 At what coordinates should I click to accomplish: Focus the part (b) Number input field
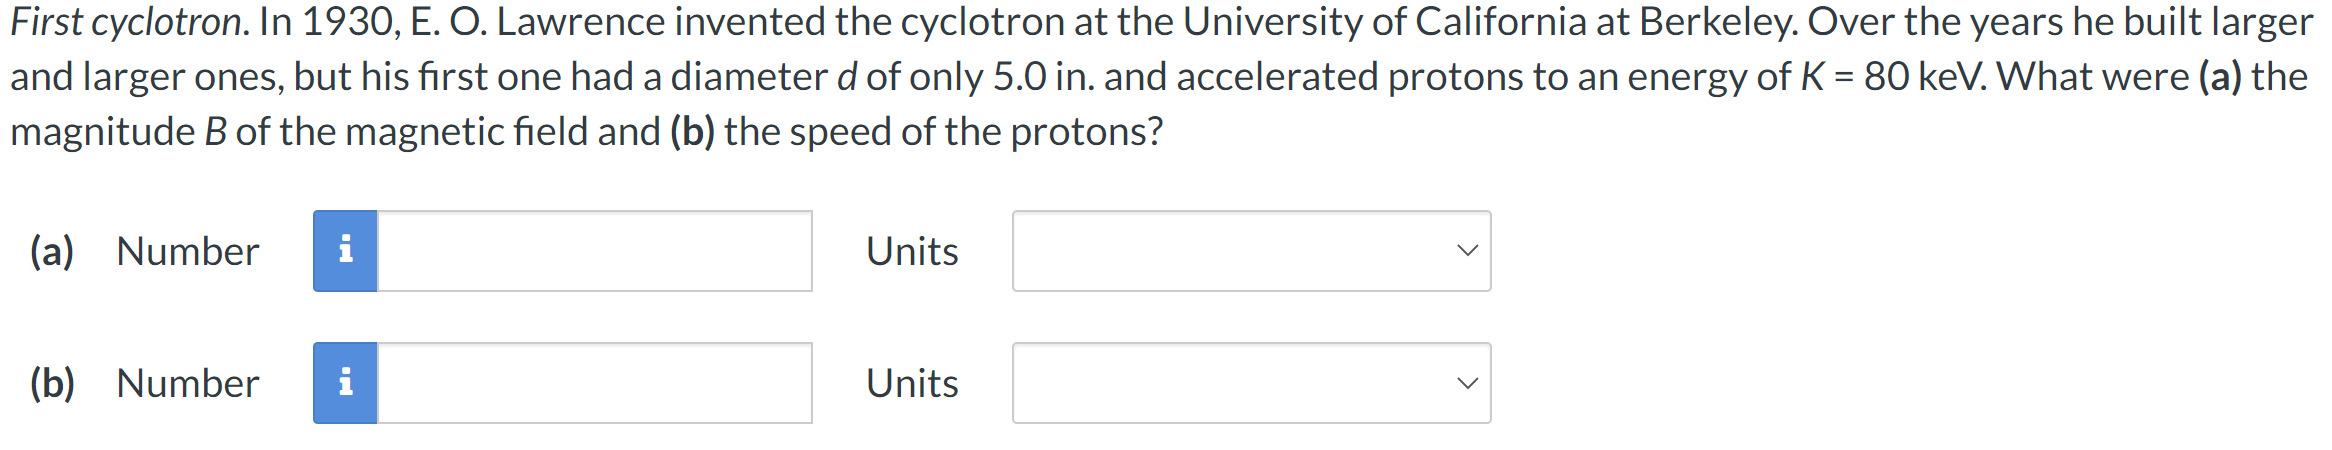(x=594, y=383)
